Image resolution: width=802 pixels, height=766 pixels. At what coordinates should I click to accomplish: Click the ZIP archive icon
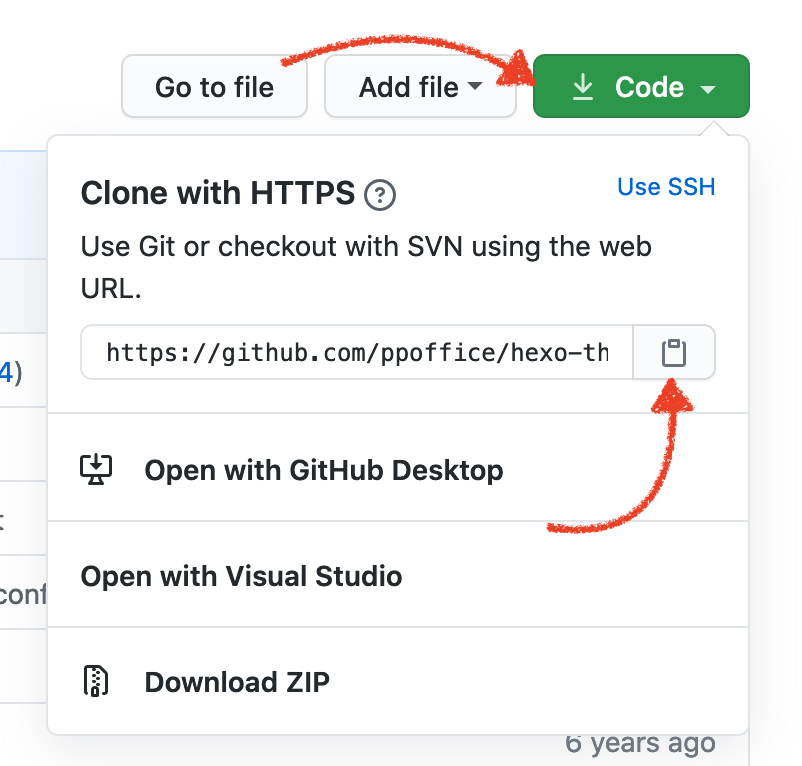point(96,682)
